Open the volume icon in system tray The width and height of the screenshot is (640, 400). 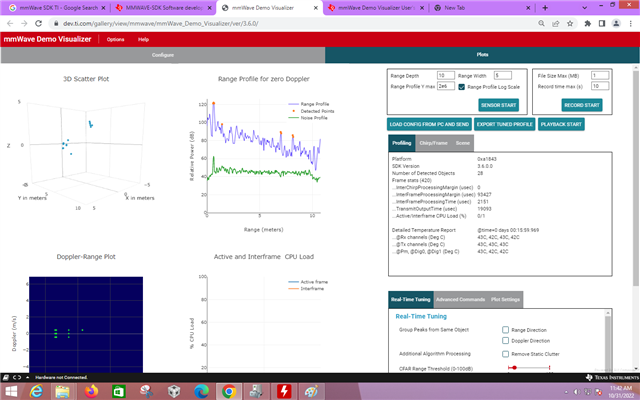coord(577,392)
